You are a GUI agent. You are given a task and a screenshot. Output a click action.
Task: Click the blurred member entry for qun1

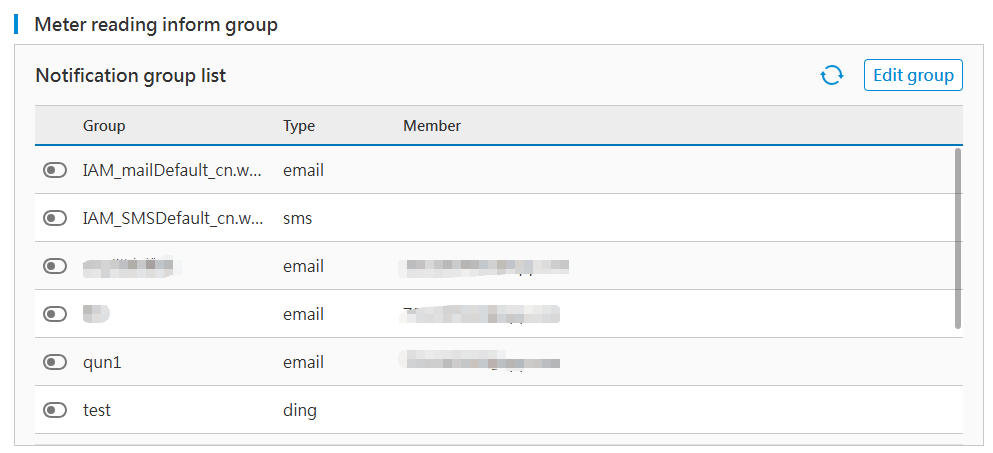tap(479, 360)
